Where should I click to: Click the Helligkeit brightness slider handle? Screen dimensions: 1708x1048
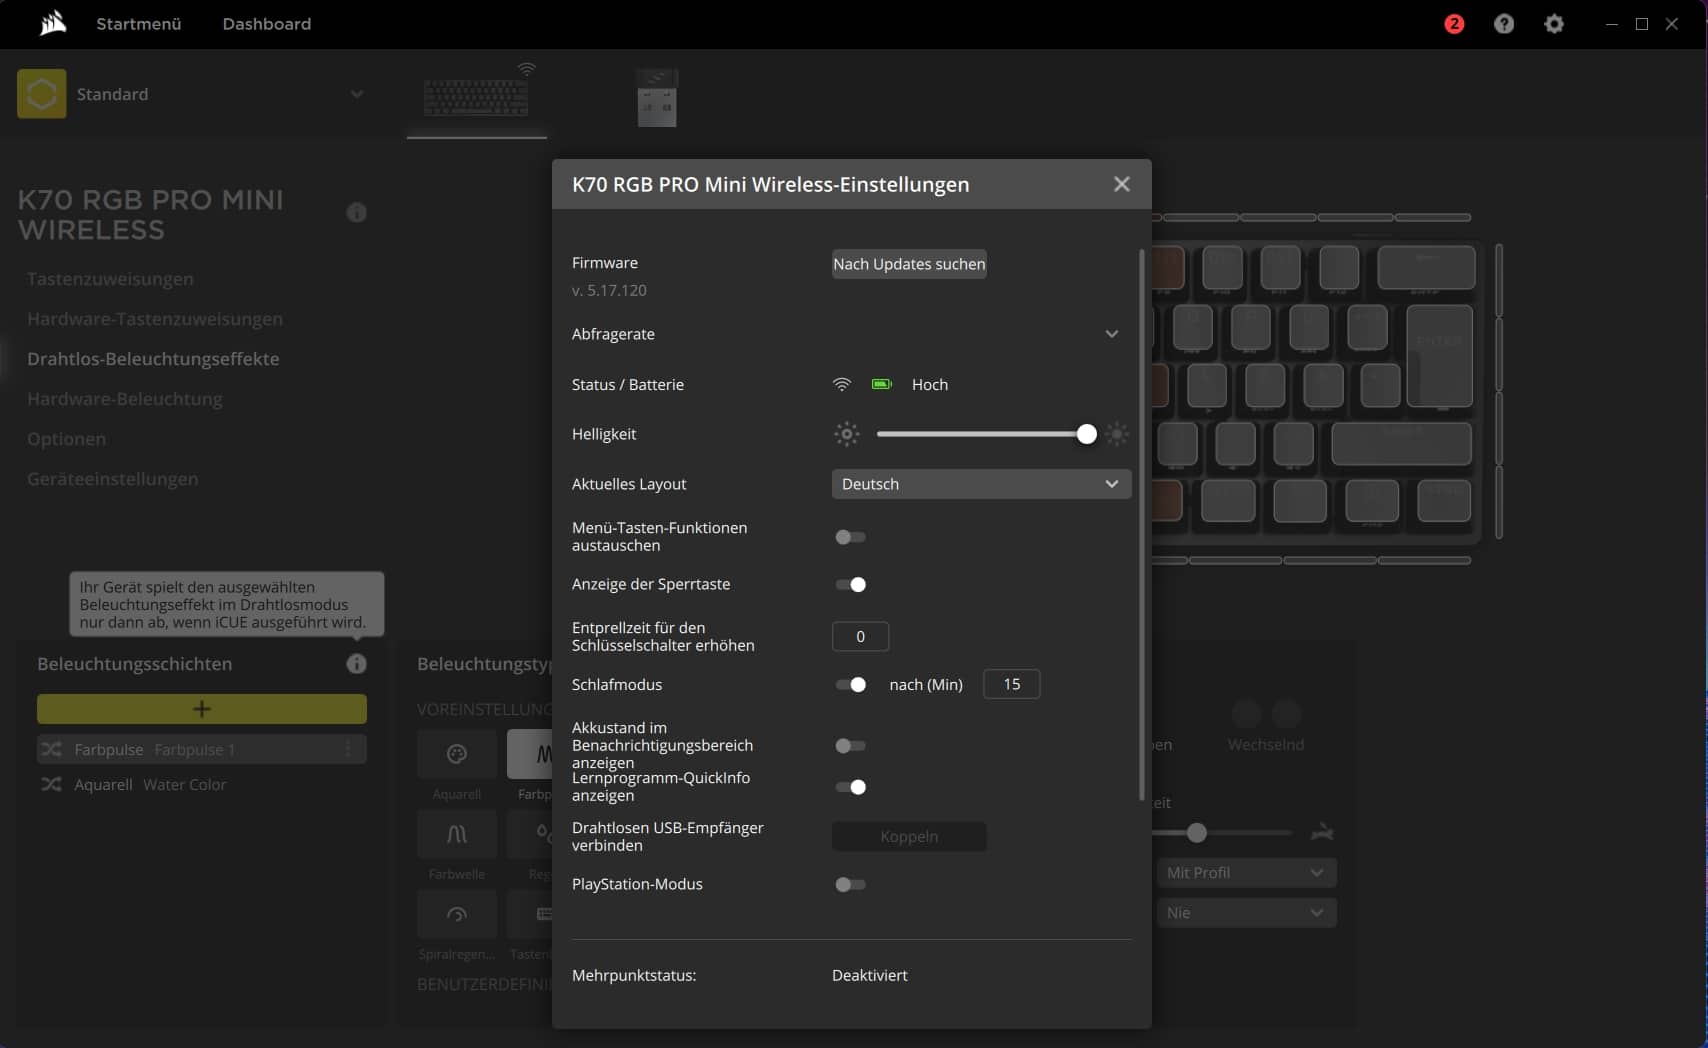click(x=1086, y=434)
